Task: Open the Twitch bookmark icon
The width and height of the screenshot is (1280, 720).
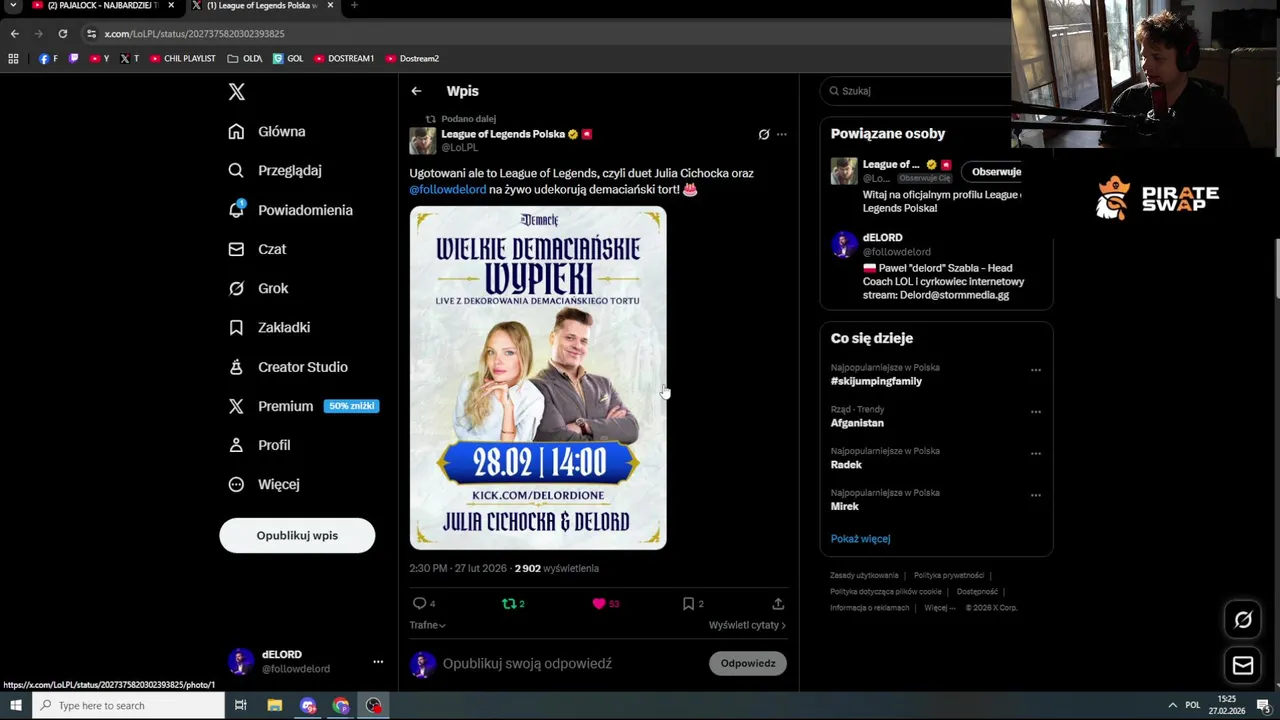Action: (73, 59)
